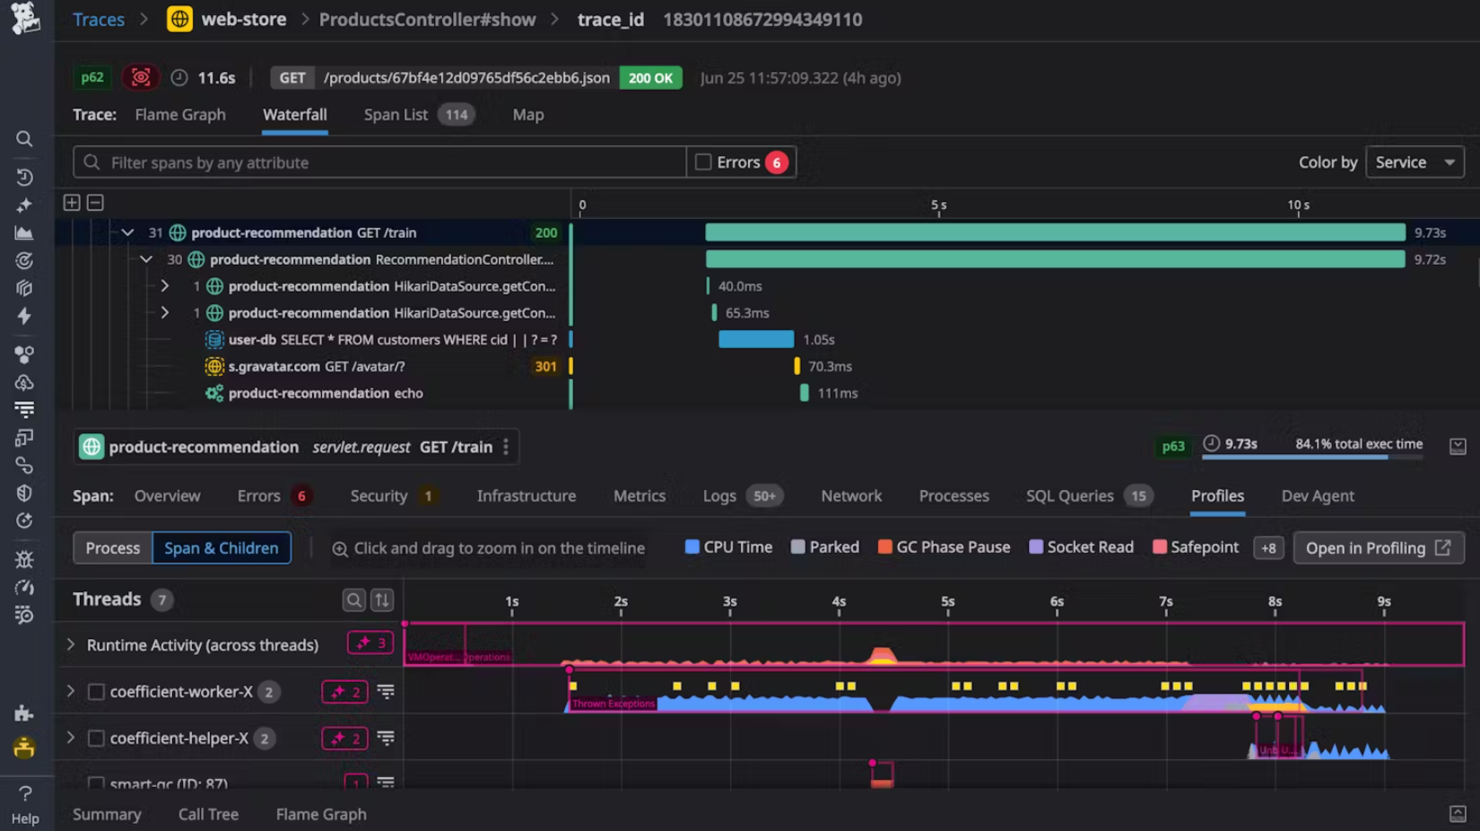Open the Color by Service dropdown
Viewport: 1480px width, 831px height.
pyautogui.click(x=1414, y=161)
